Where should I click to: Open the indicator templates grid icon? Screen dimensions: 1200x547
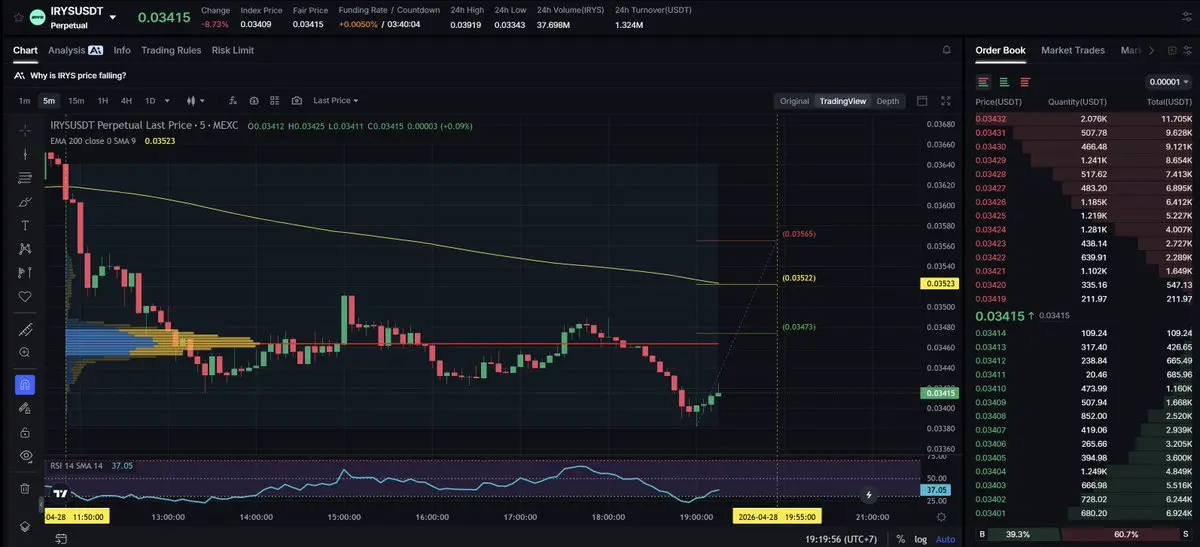click(275, 101)
